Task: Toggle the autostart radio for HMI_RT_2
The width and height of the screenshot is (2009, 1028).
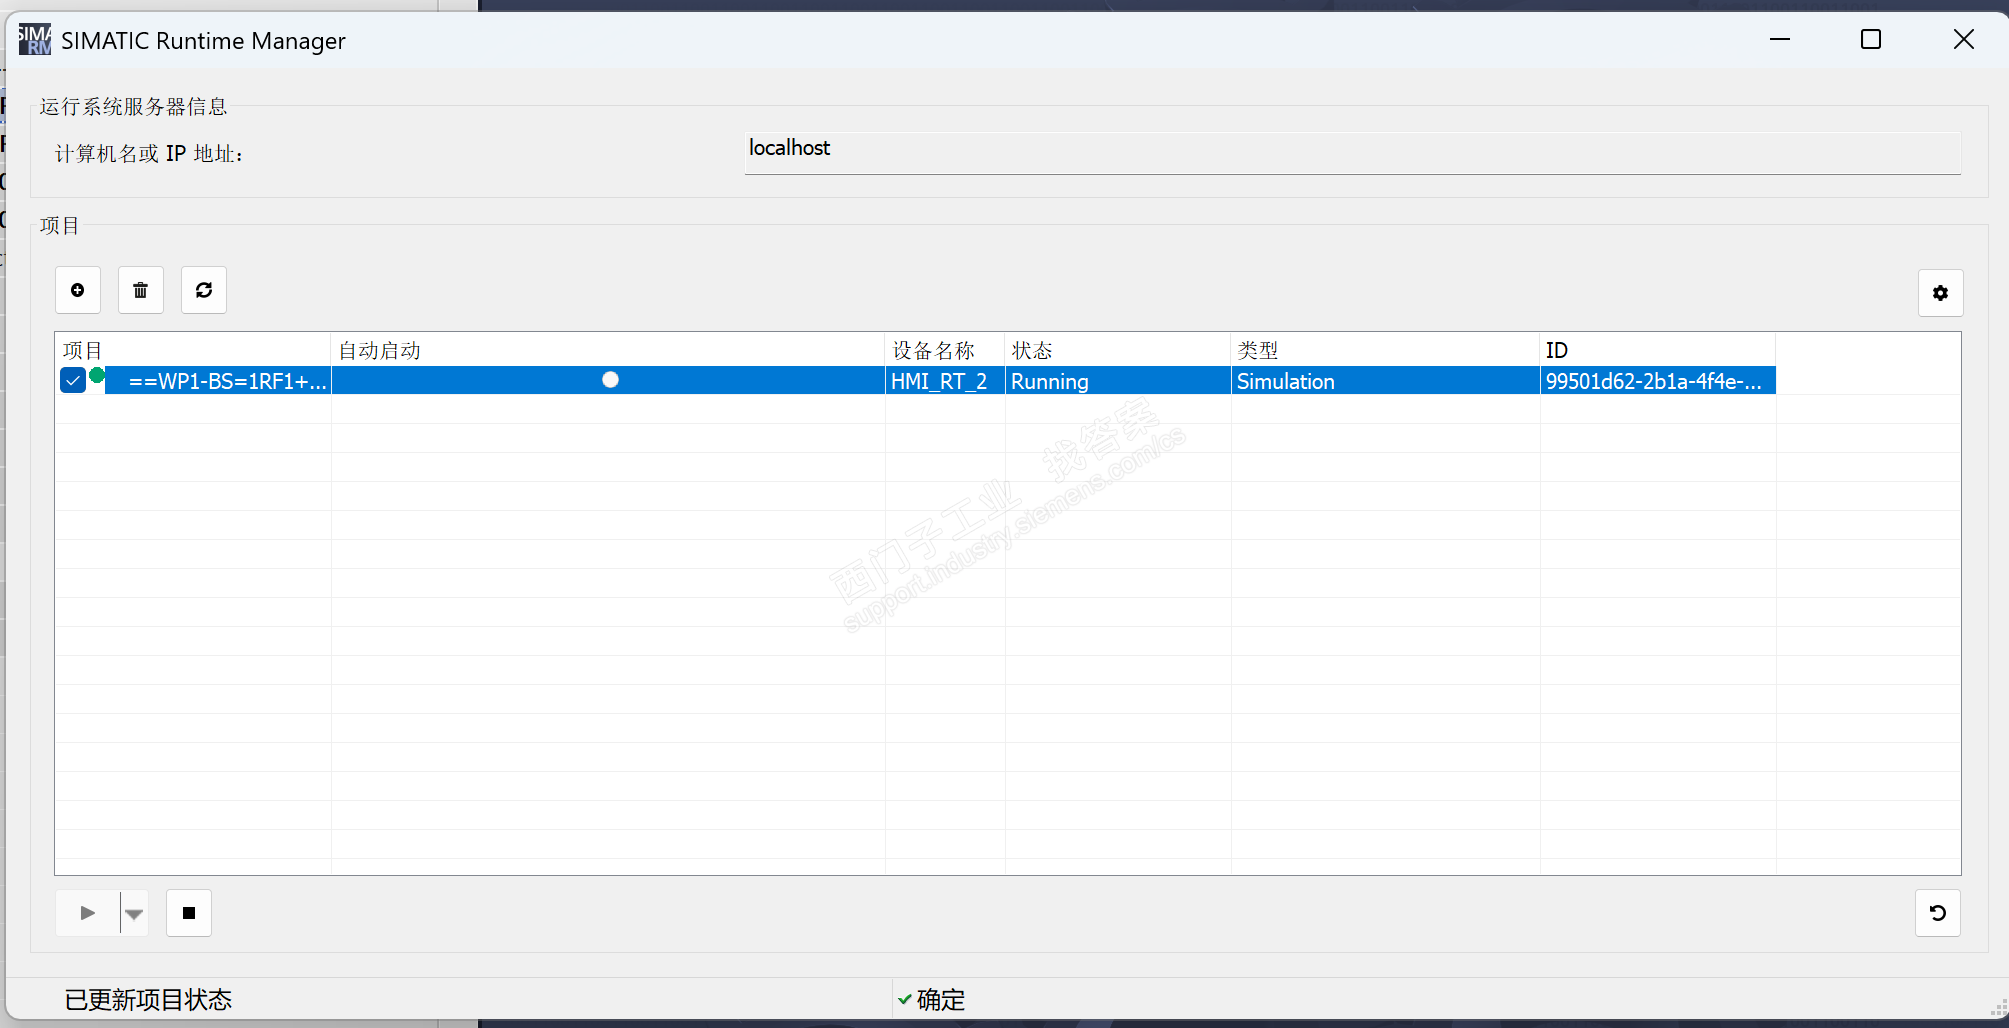Action: tap(610, 380)
